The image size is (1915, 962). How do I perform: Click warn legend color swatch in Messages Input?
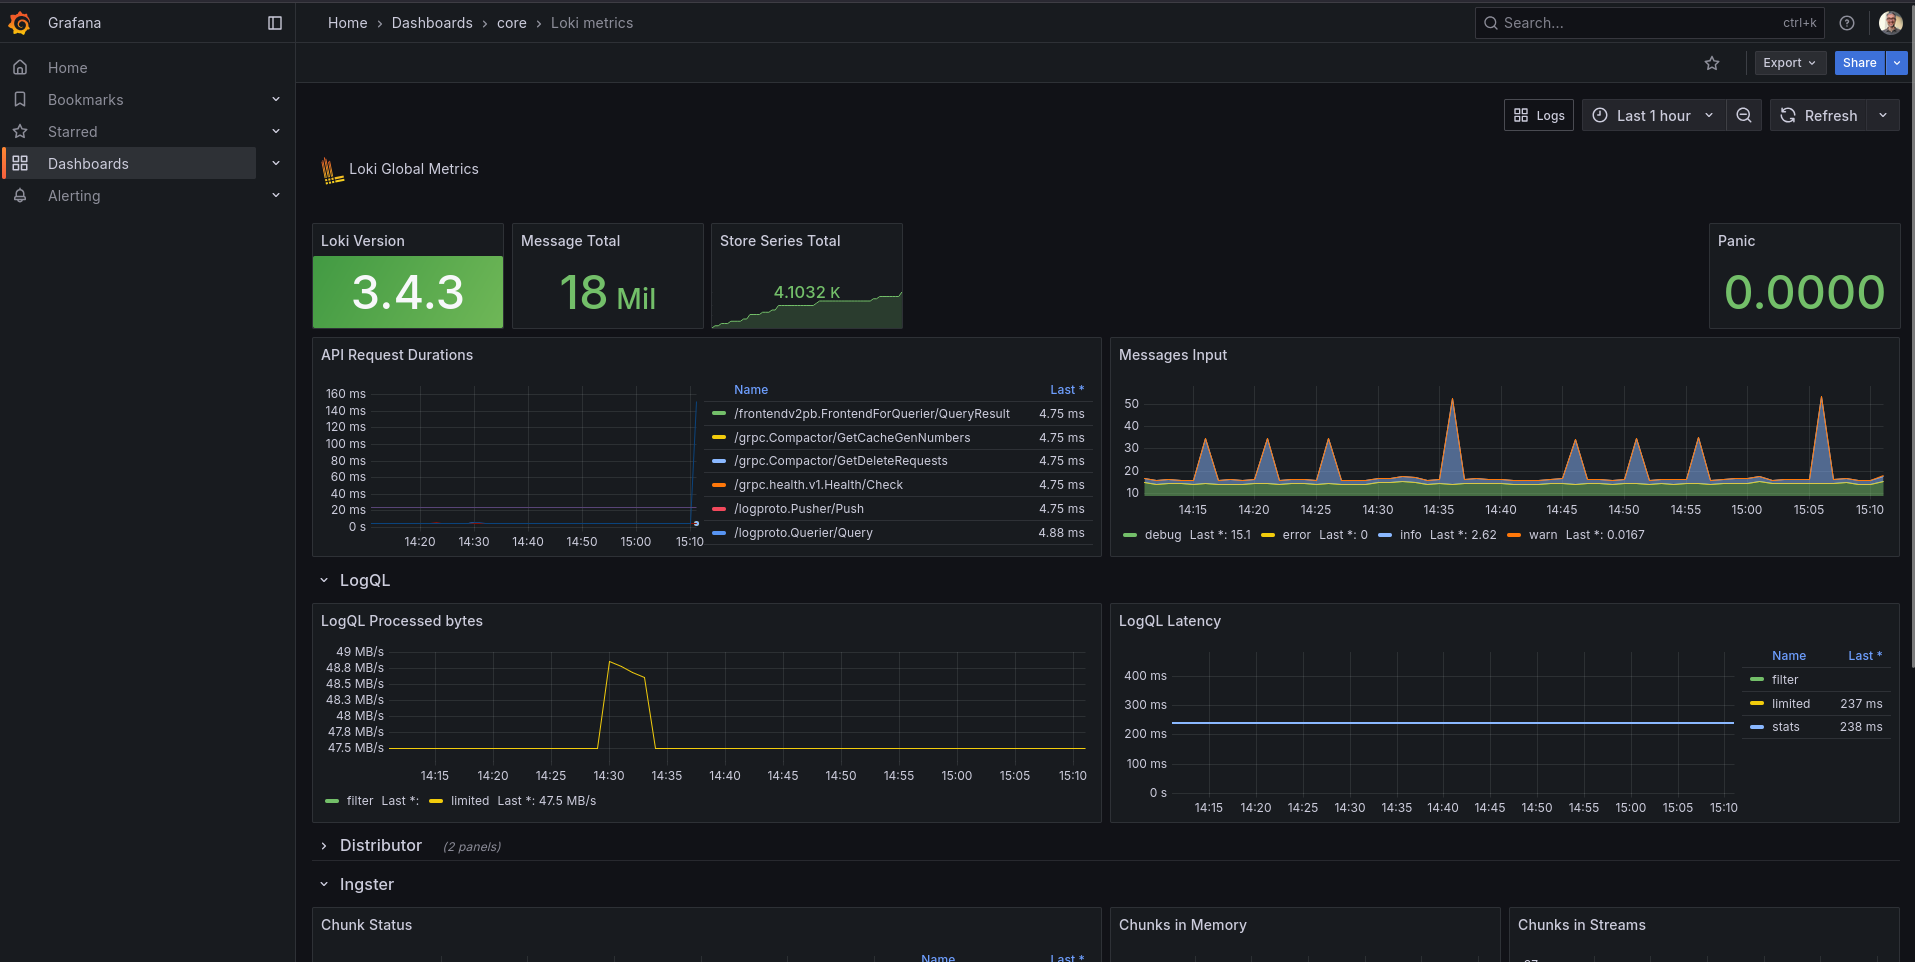tap(1514, 535)
